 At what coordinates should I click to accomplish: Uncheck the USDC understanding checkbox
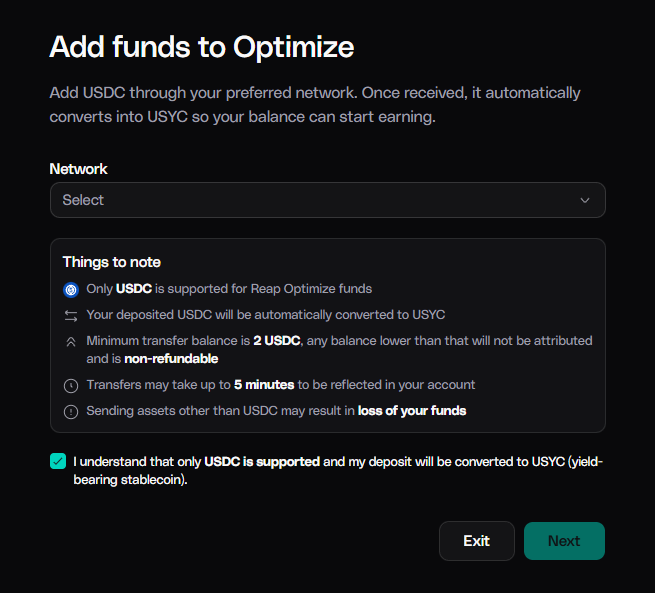(x=58, y=461)
